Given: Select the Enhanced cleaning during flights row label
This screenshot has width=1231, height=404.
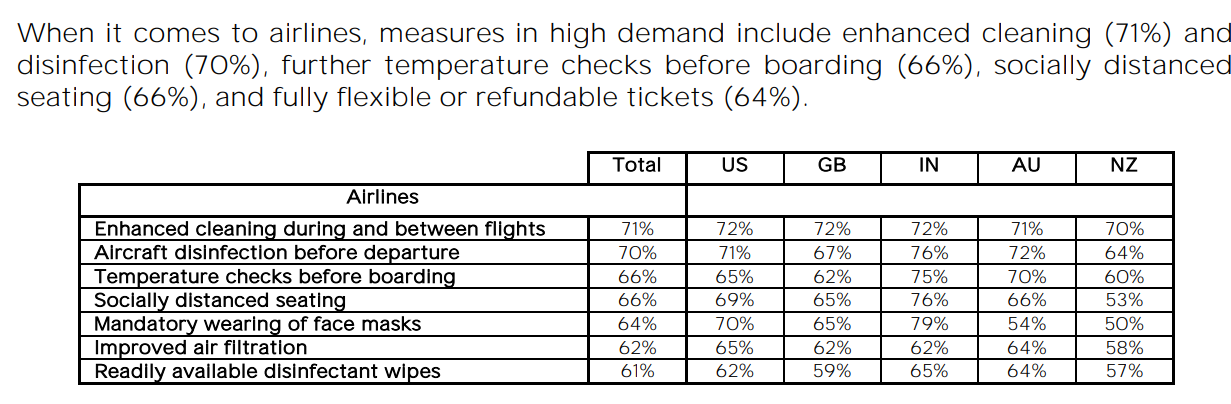Looking at the screenshot, I should [x=319, y=229].
